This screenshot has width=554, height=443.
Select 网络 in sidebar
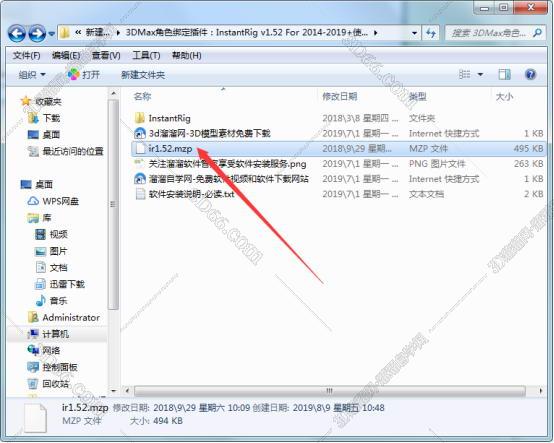(44, 350)
